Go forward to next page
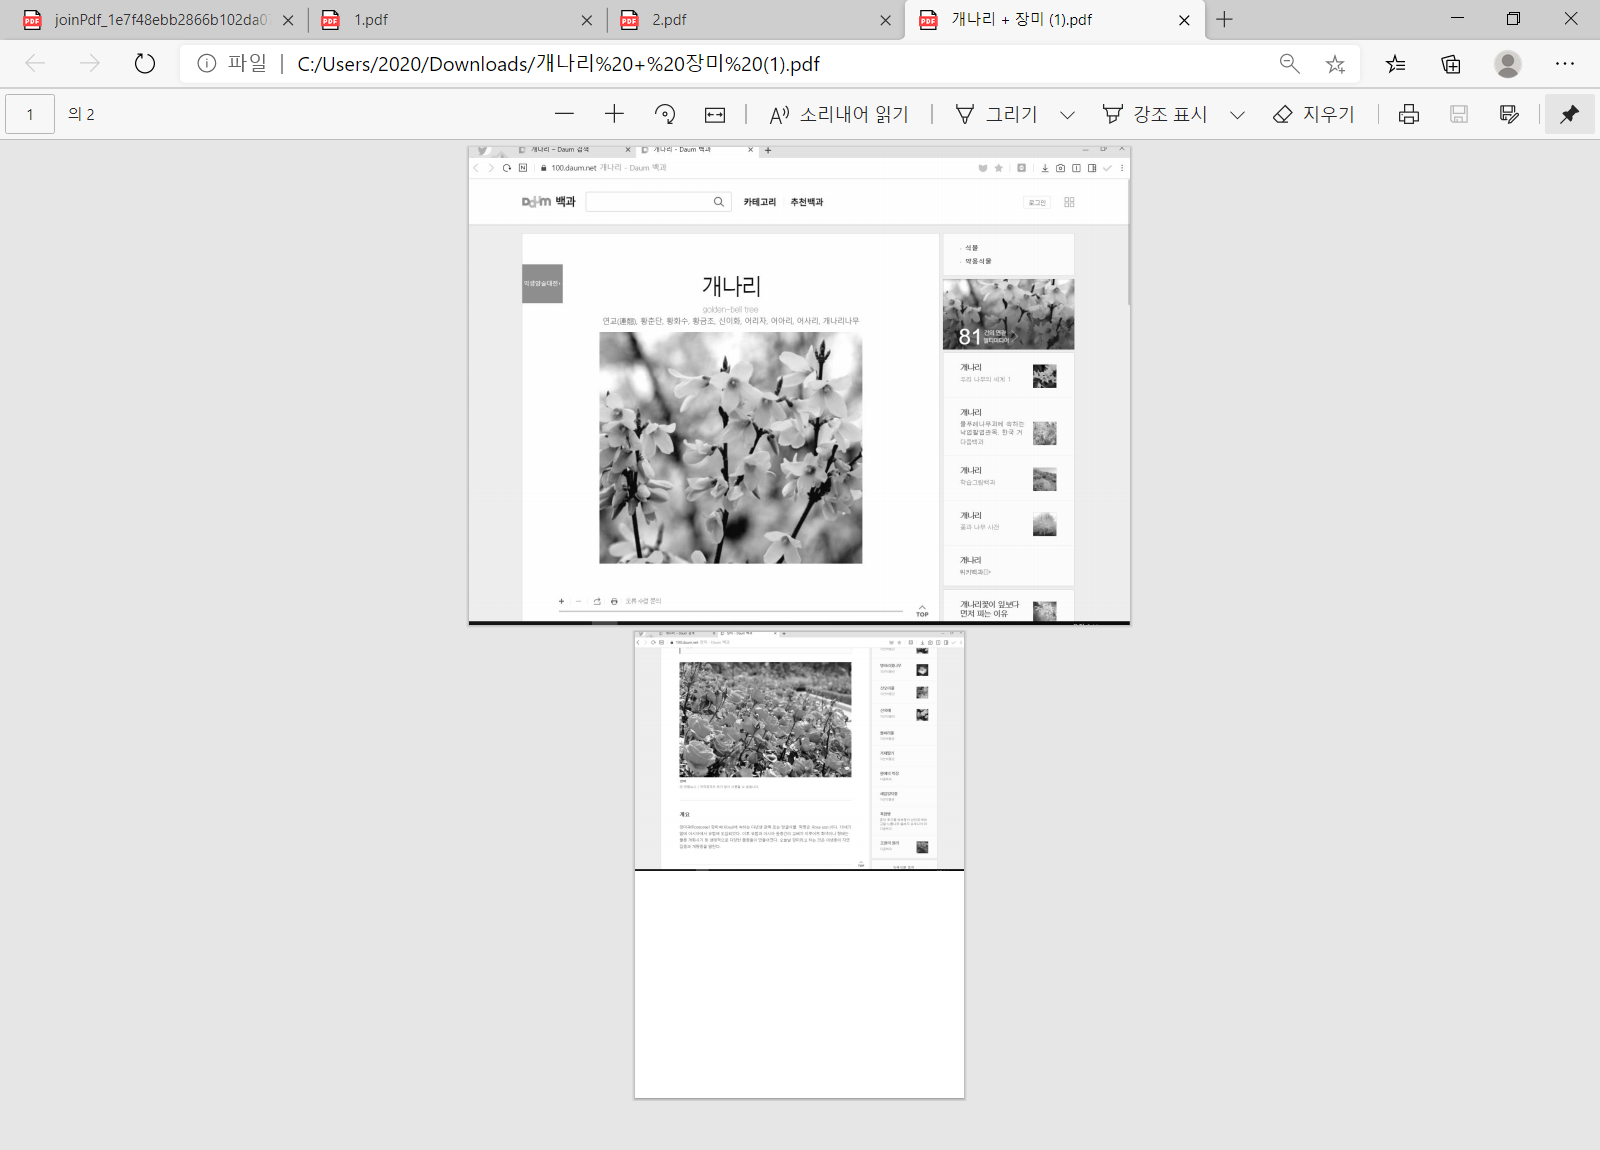Viewport: 1600px width, 1150px height. [x=90, y=64]
